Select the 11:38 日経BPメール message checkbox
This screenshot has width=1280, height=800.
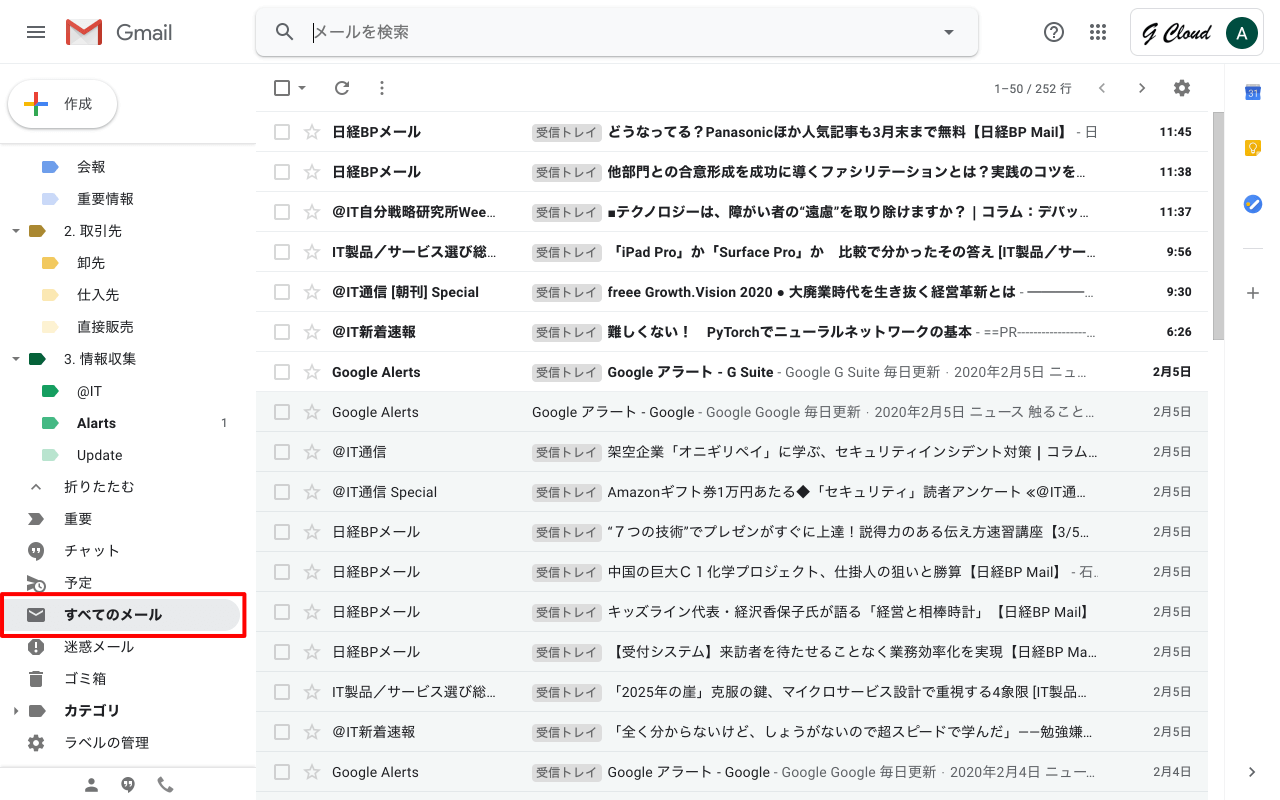tap(282, 172)
